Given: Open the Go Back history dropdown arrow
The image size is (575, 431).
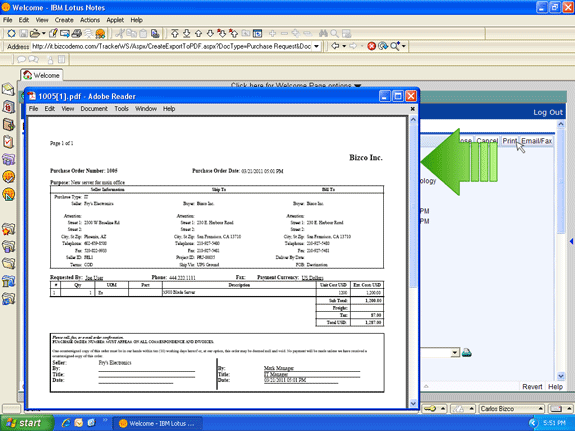Looking at the screenshot, I should tap(344, 46).
